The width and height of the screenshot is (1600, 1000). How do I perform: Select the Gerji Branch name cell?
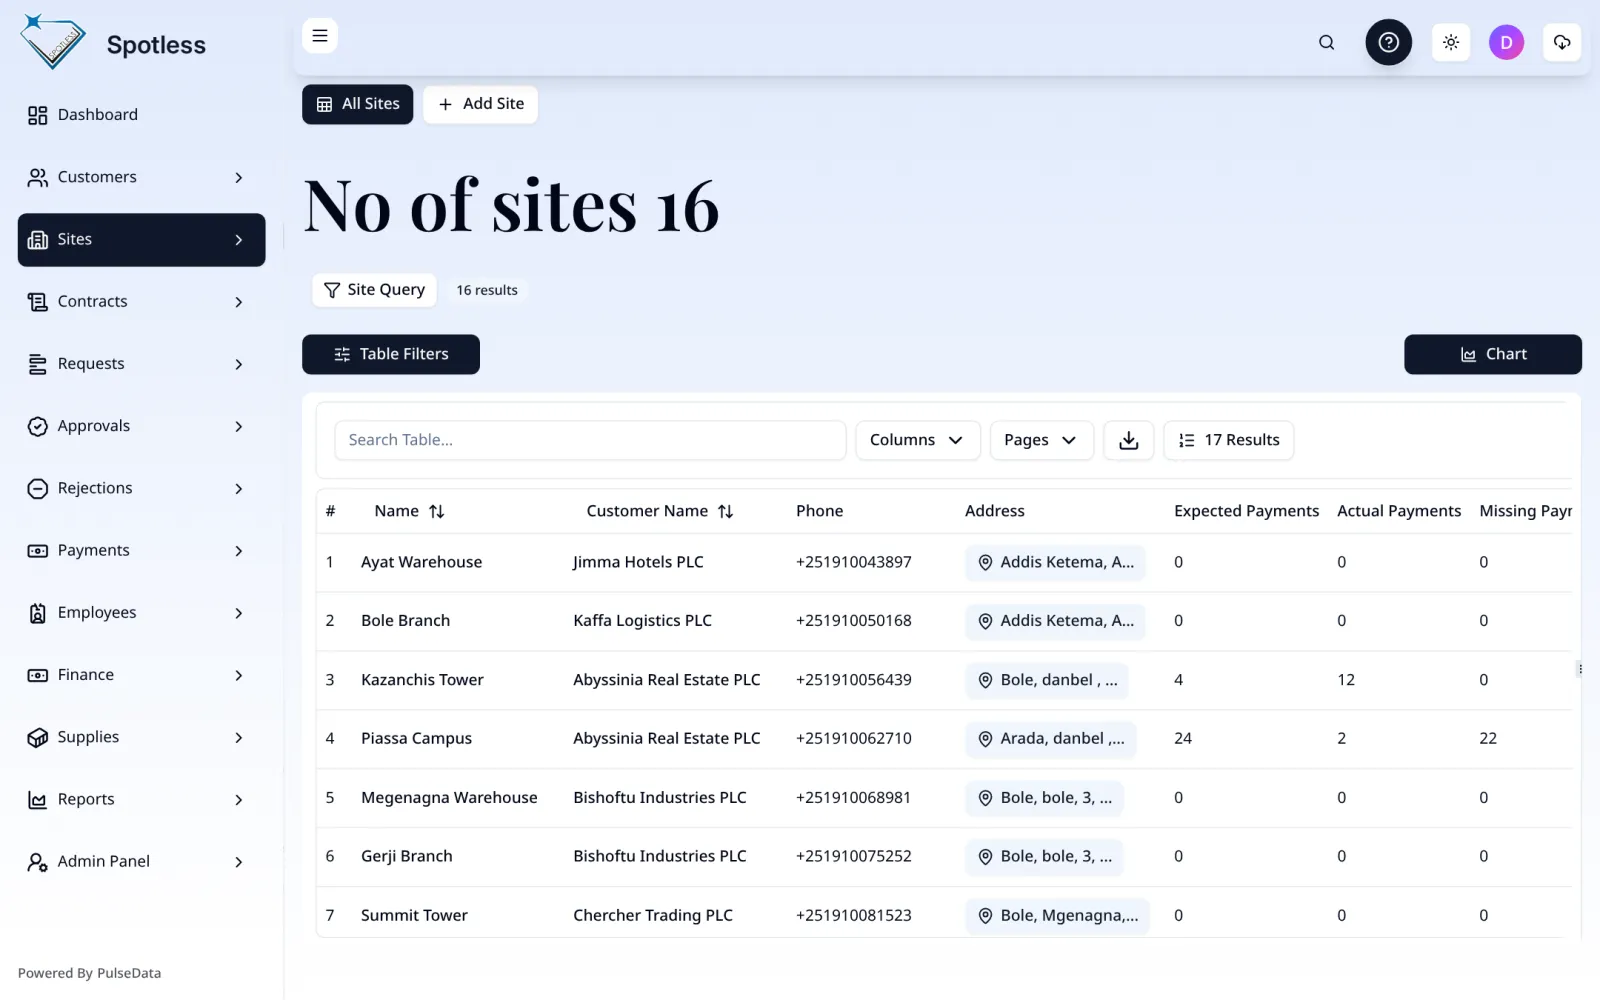coord(406,857)
